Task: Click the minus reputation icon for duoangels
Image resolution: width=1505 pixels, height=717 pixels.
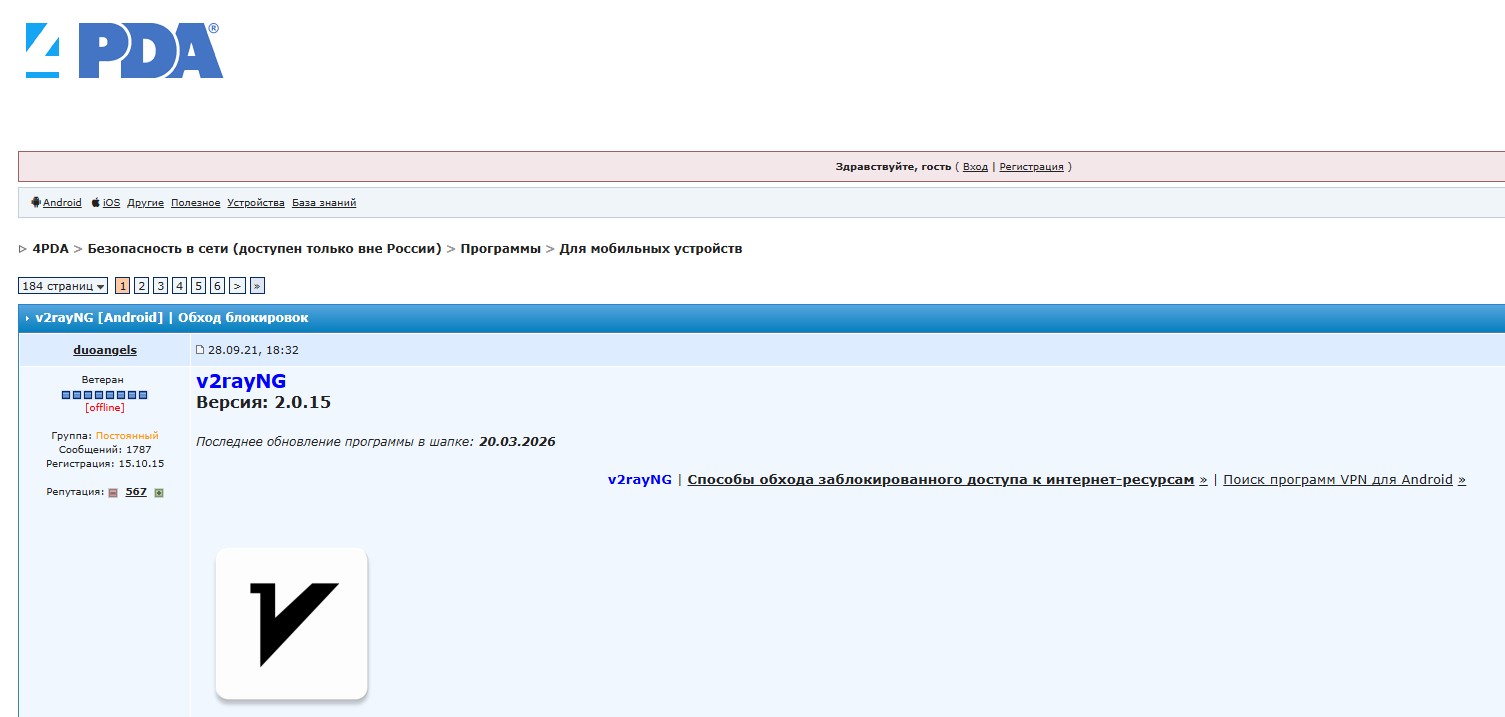Action: click(113, 492)
